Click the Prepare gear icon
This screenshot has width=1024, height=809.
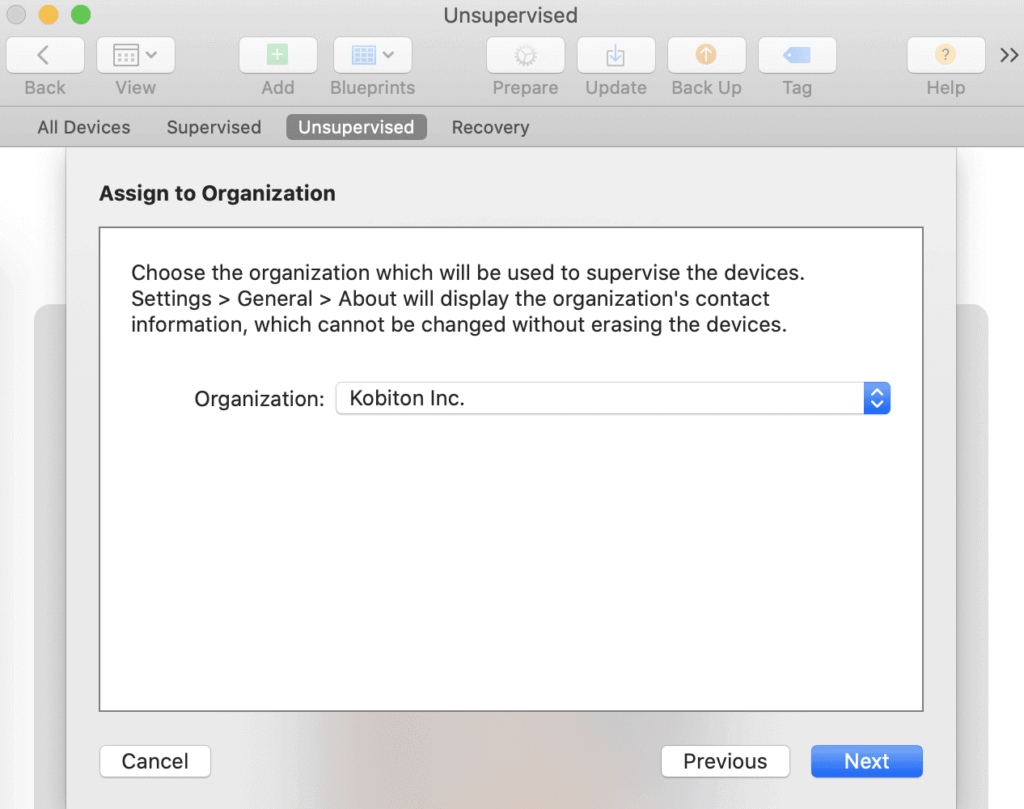(x=525, y=55)
